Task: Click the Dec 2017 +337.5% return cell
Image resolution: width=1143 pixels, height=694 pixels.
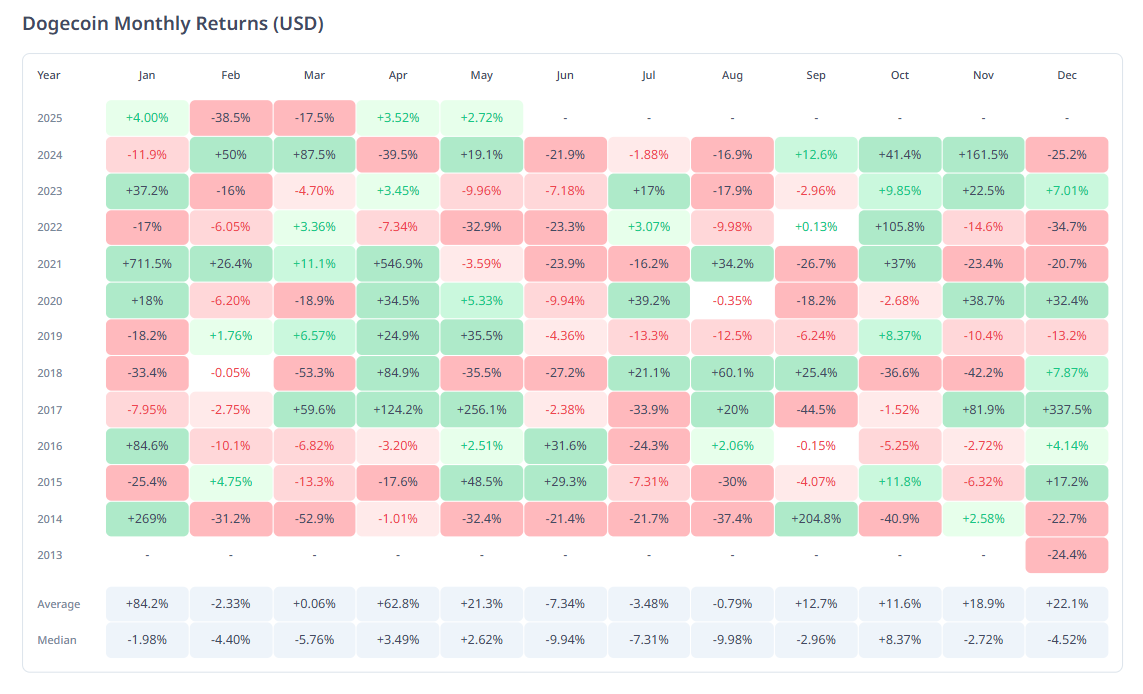Action: click(1066, 409)
